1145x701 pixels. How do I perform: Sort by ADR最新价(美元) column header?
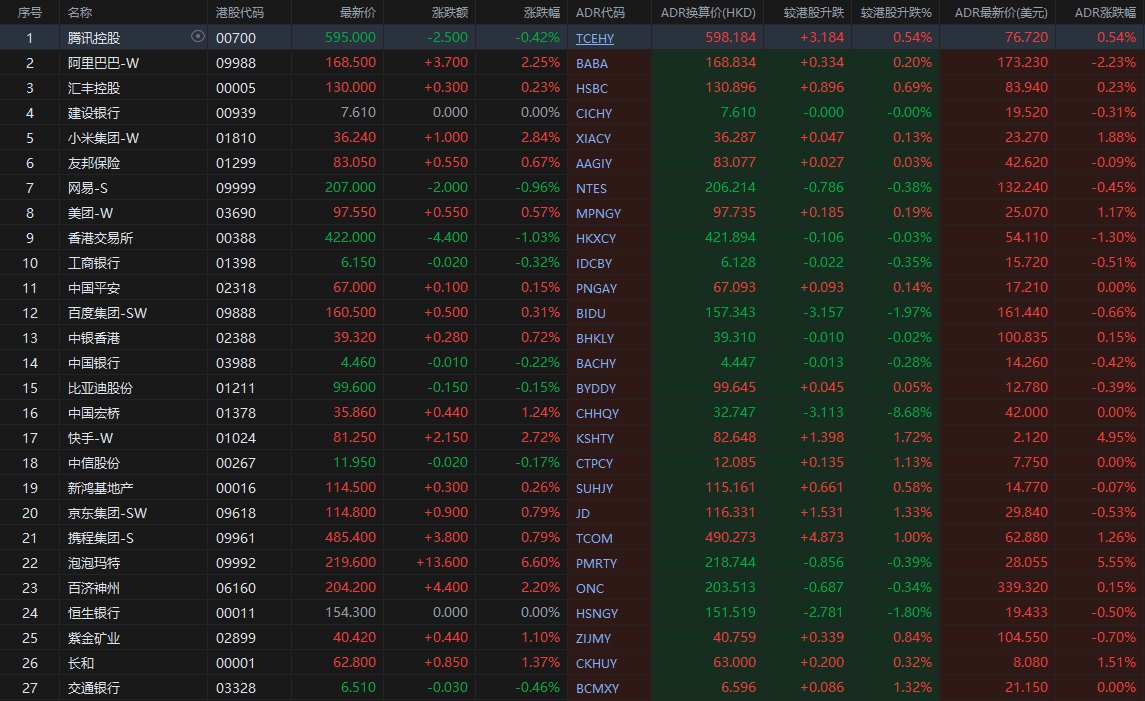click(1001, 12)
